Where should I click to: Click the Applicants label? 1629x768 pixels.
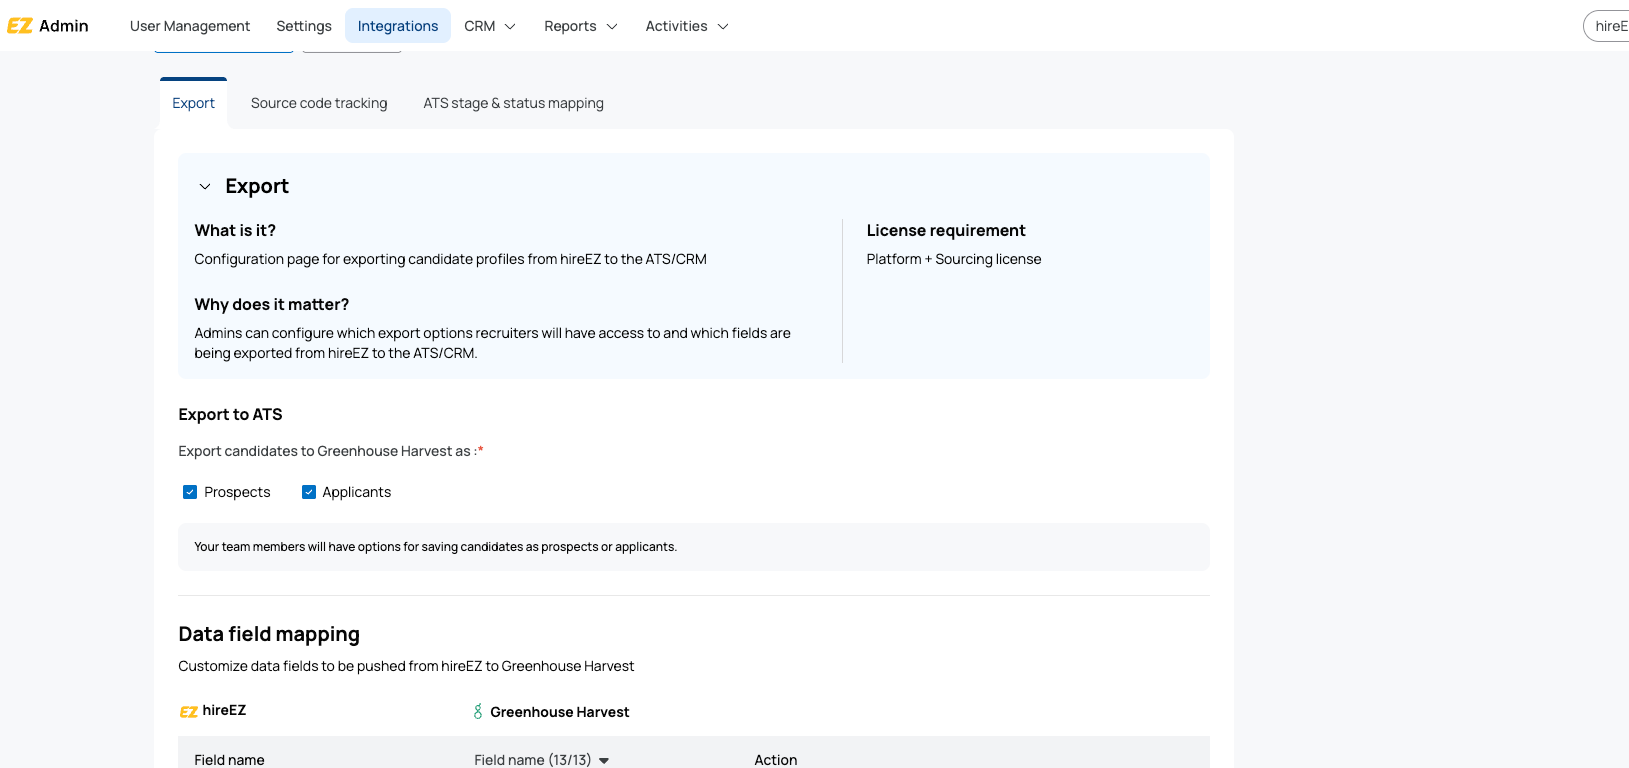356,492
